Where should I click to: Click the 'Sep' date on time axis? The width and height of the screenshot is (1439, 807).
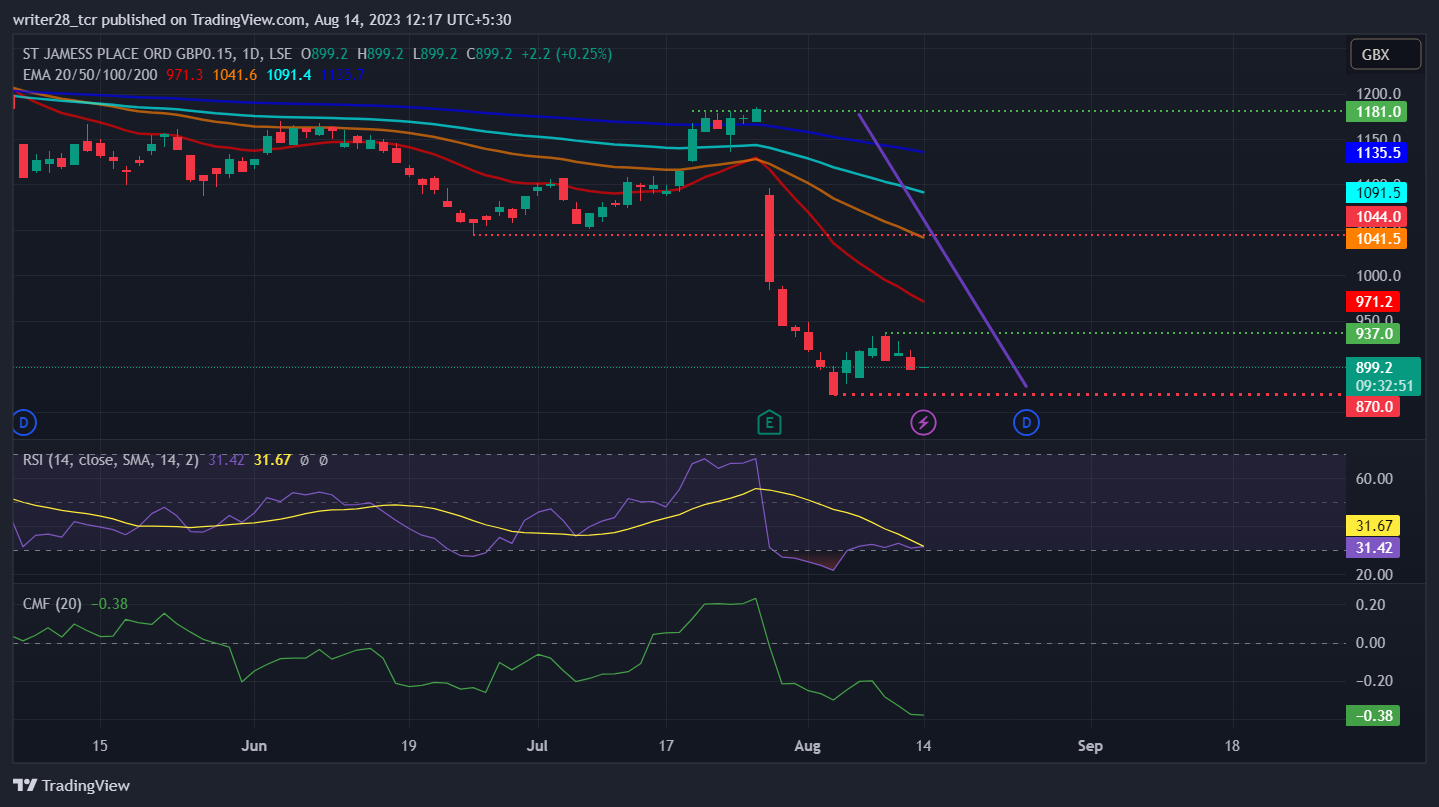(1091, 746)
